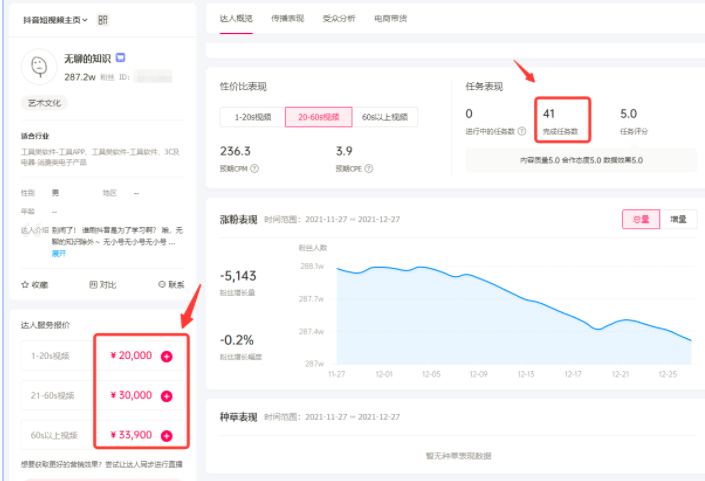Click the 287.2w follower count

(x=80, y=77)
